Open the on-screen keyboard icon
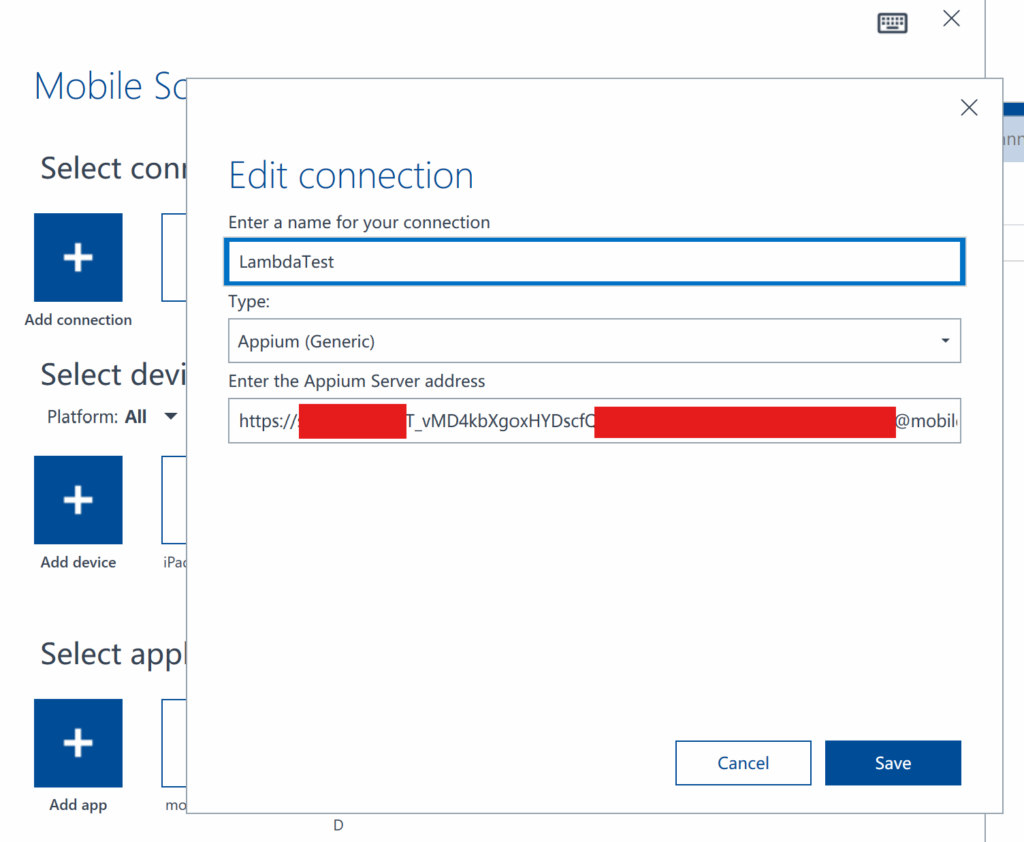The height and width of the screenshot is (842, 1024). [x=892, y=23]
